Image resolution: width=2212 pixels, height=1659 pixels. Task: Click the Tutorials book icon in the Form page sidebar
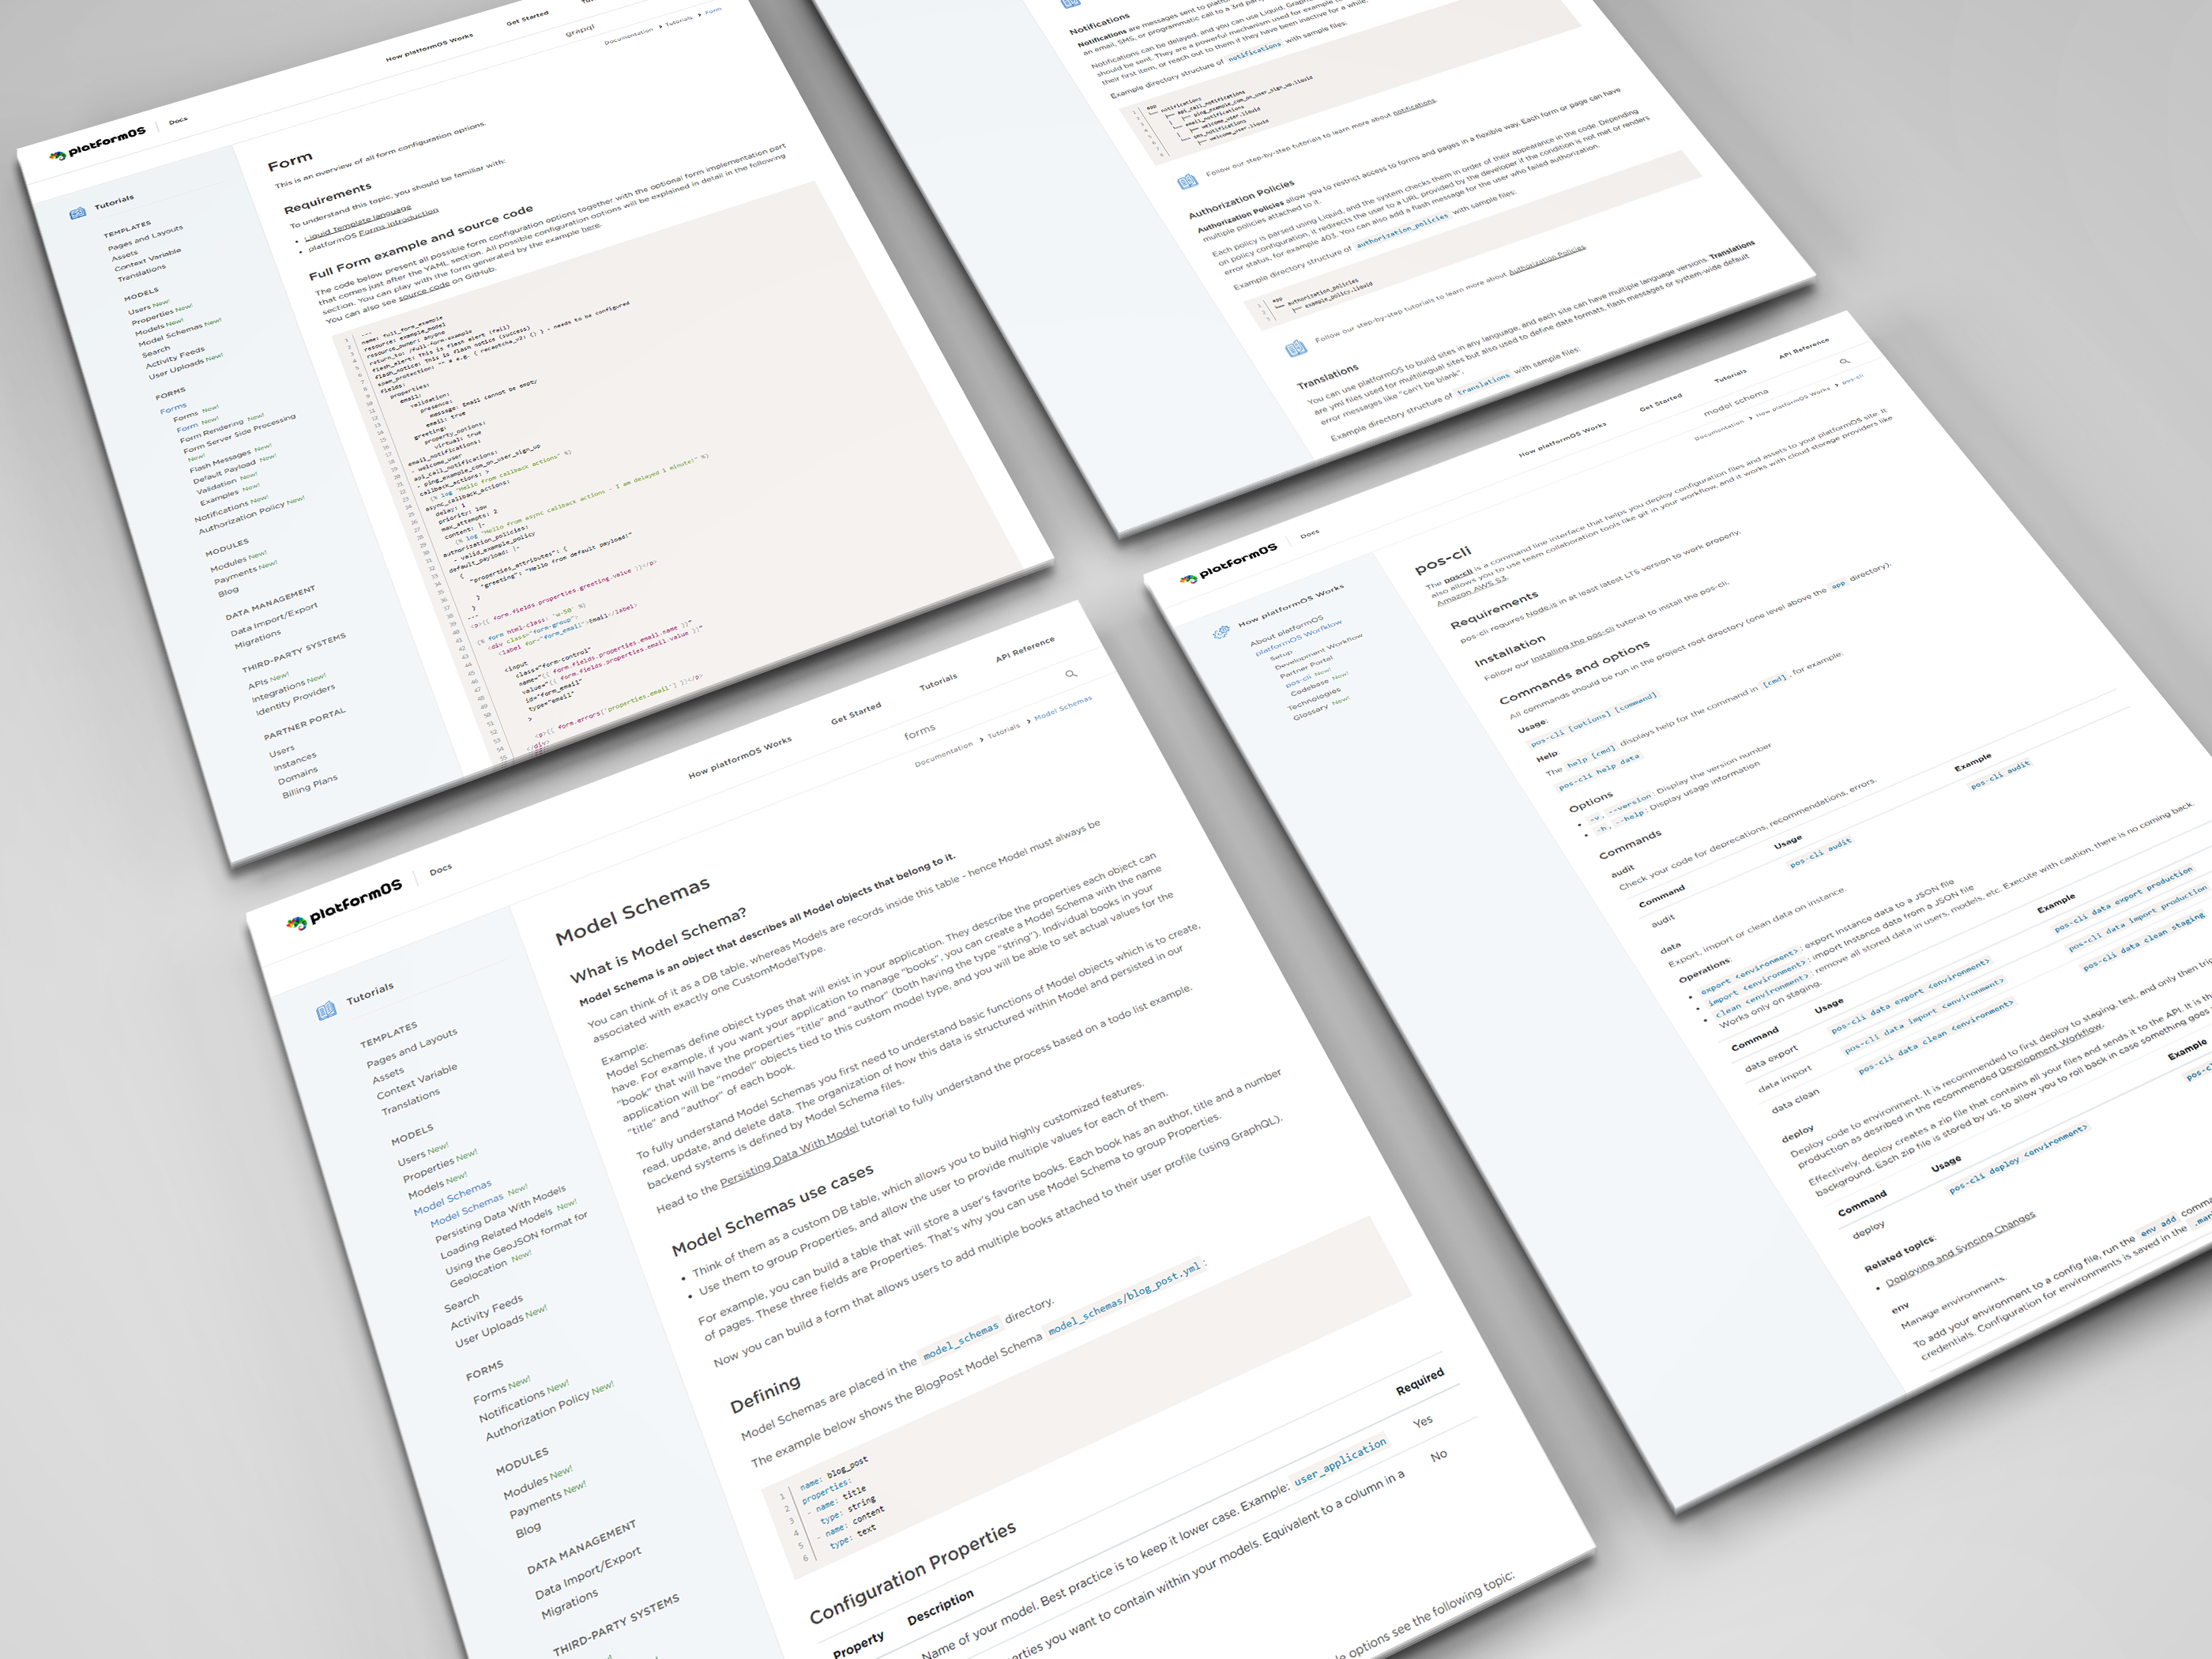(x=77, y=213)
